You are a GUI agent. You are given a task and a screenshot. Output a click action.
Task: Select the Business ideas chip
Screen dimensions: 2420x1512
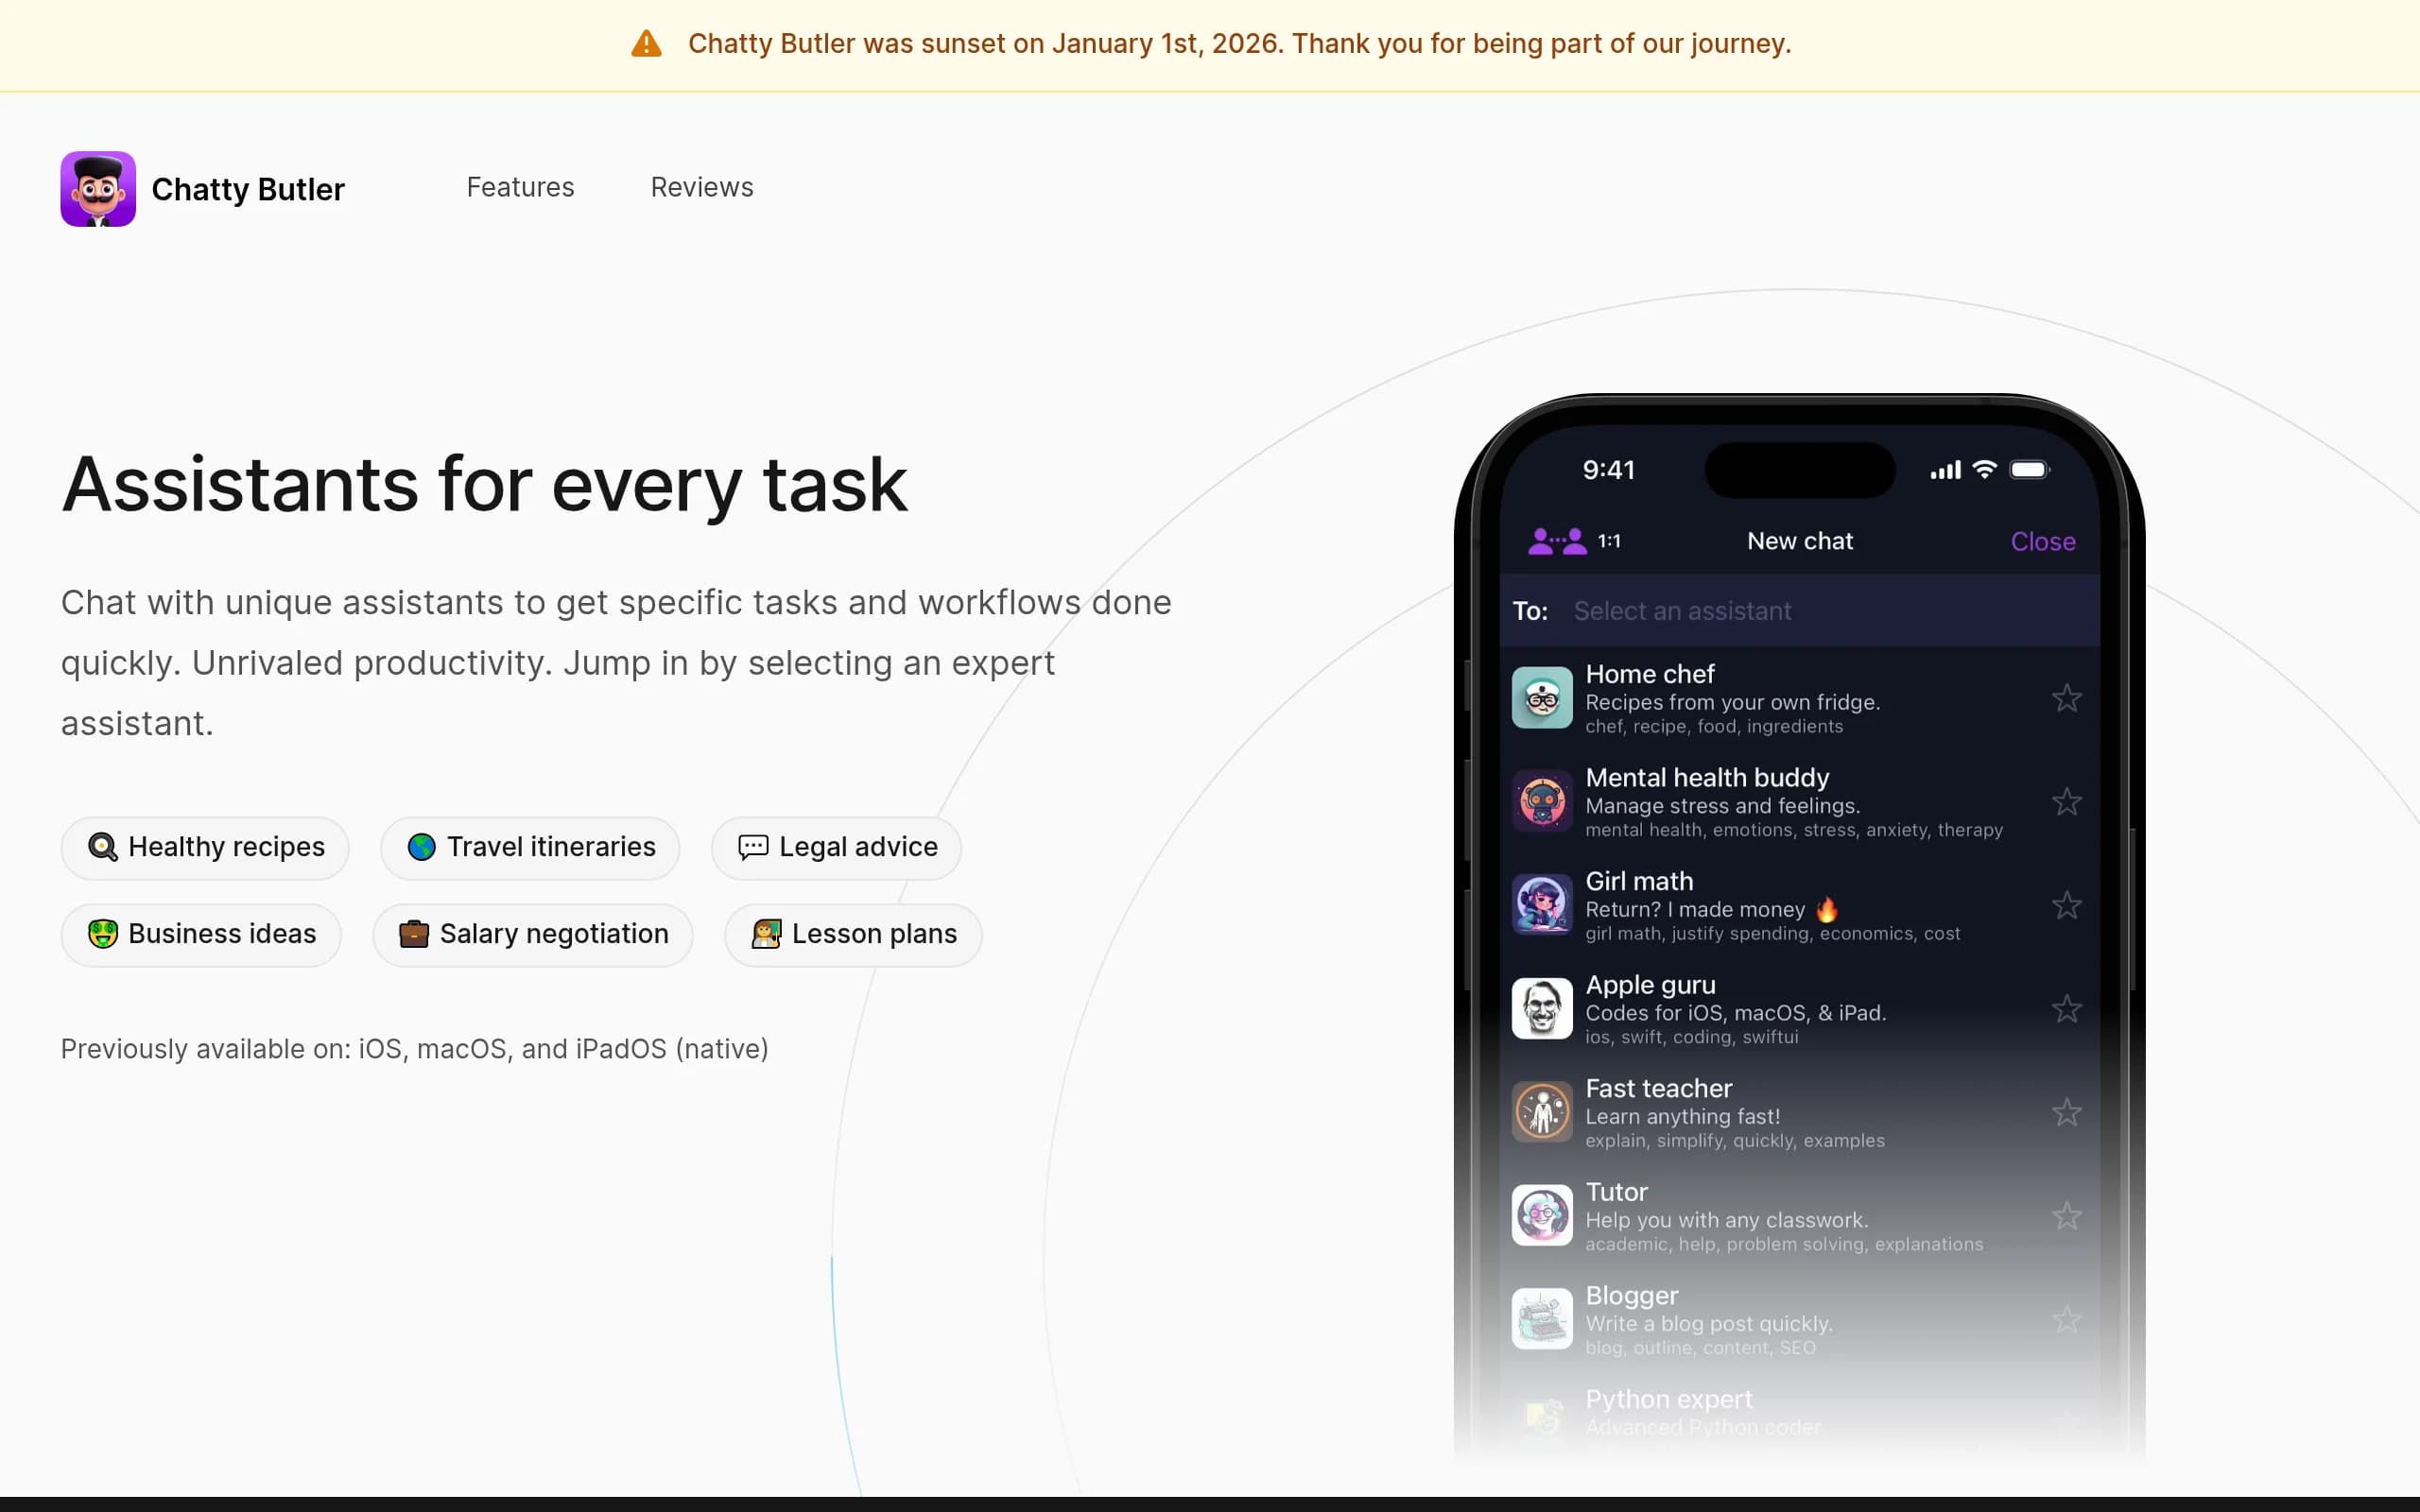click(201, 934)
